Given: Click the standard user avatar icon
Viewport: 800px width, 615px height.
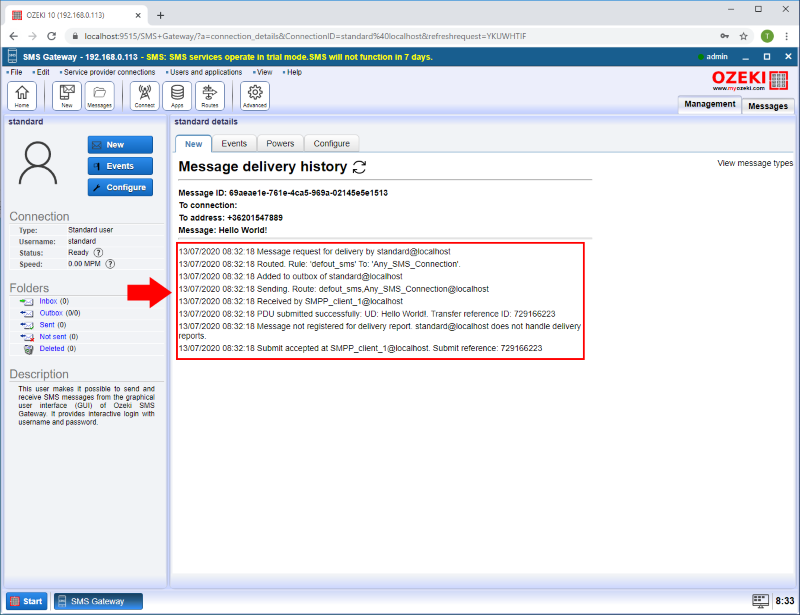Looking at the screenshot, I should click(38, 163).
